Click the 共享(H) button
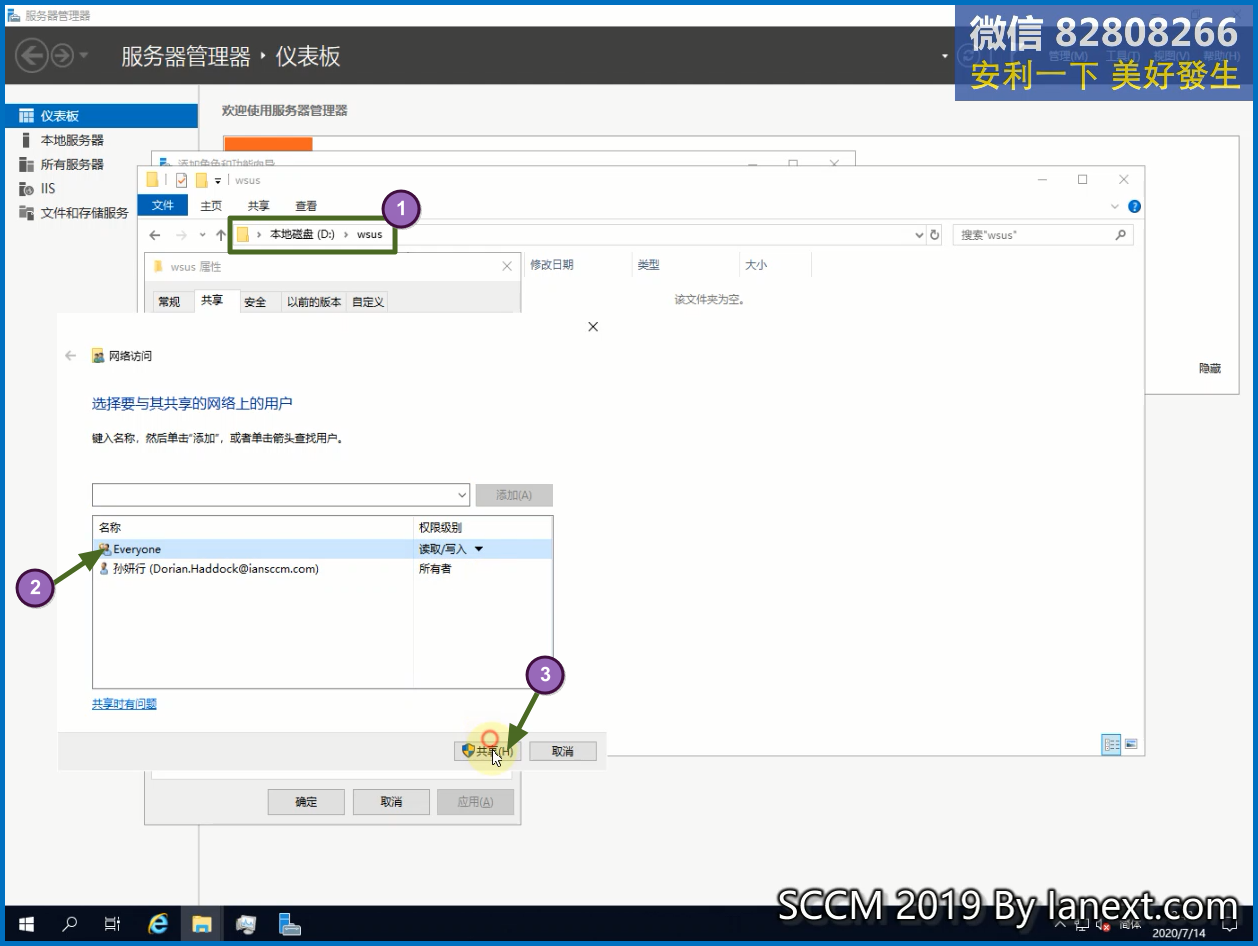The width and height of the screenshot is (1258, 946). (x=488, y=751)
